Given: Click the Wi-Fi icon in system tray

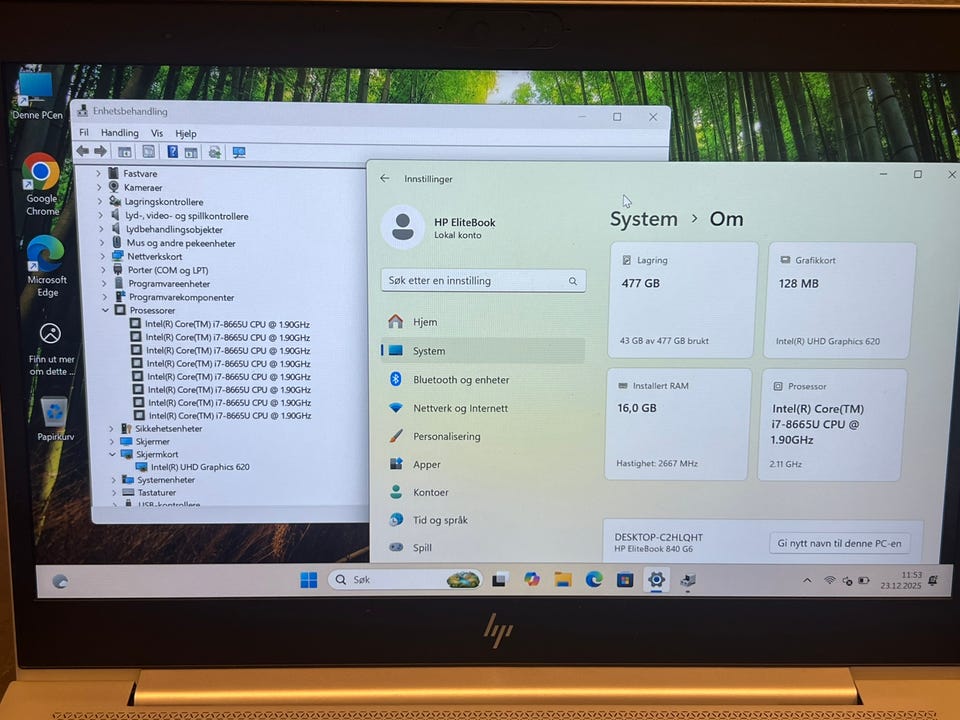Looking at the screenshot, I should pos(829,580).
